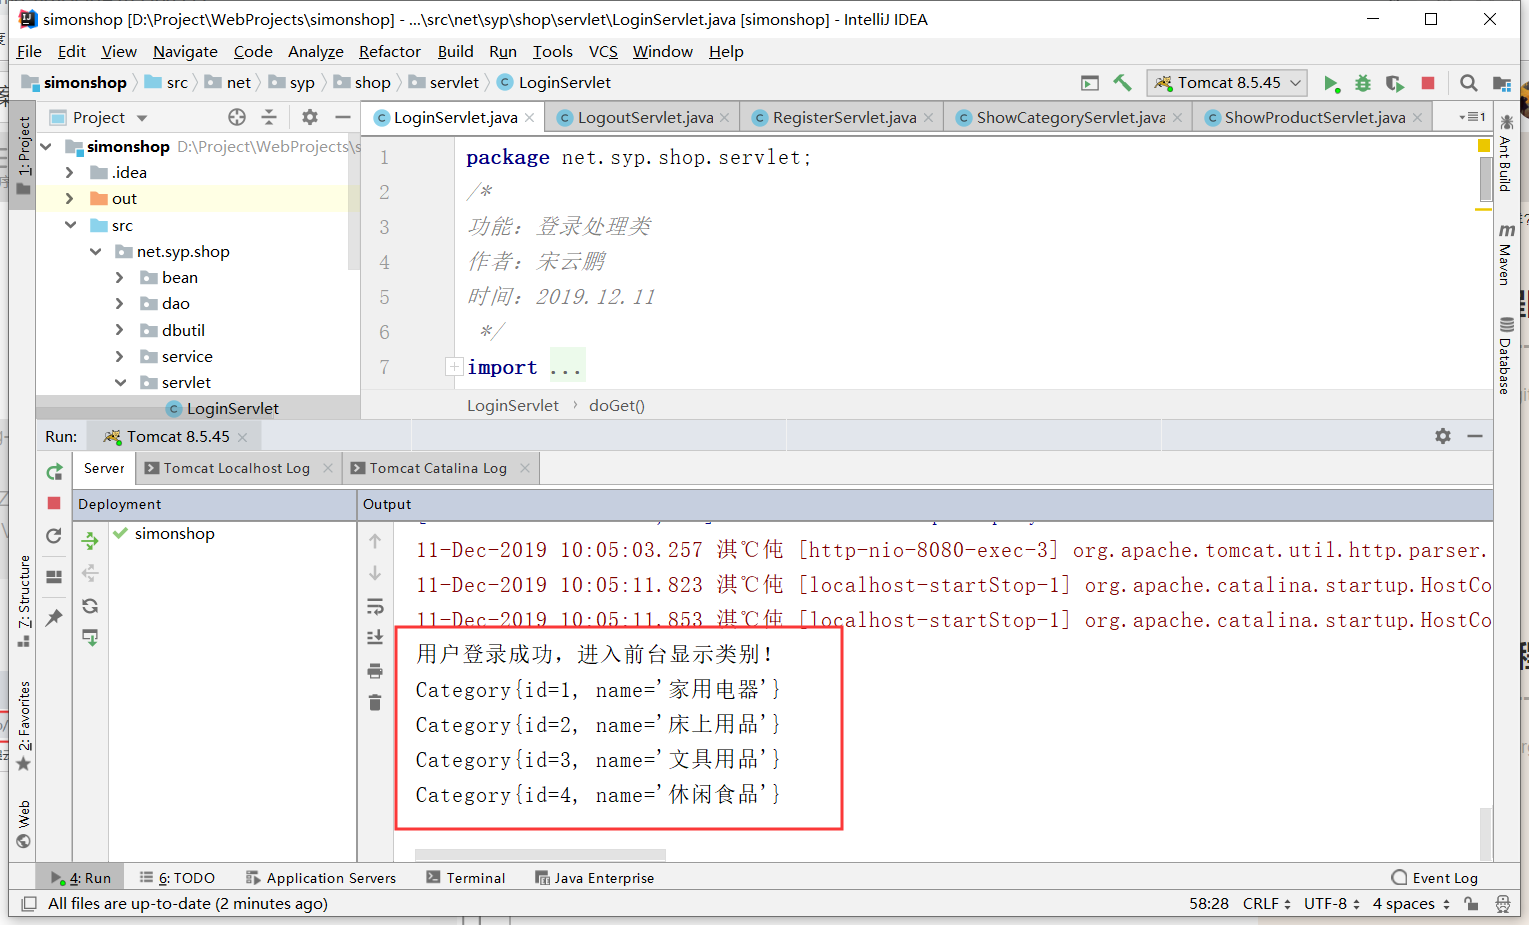Image resolution: width=1529 pixels, height=925 pixels.
Task: Open Tomcat Catalina Log tab
Action: (x=438, y=468)
